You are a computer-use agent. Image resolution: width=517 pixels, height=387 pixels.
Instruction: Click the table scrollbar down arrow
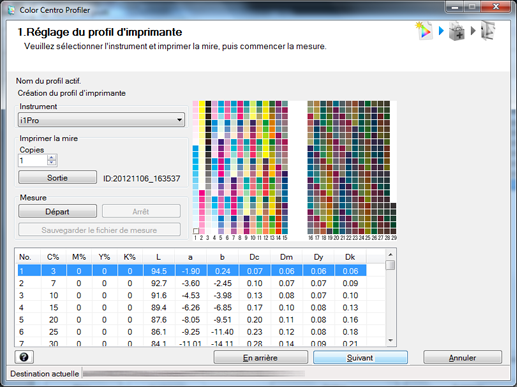point(390,340)
